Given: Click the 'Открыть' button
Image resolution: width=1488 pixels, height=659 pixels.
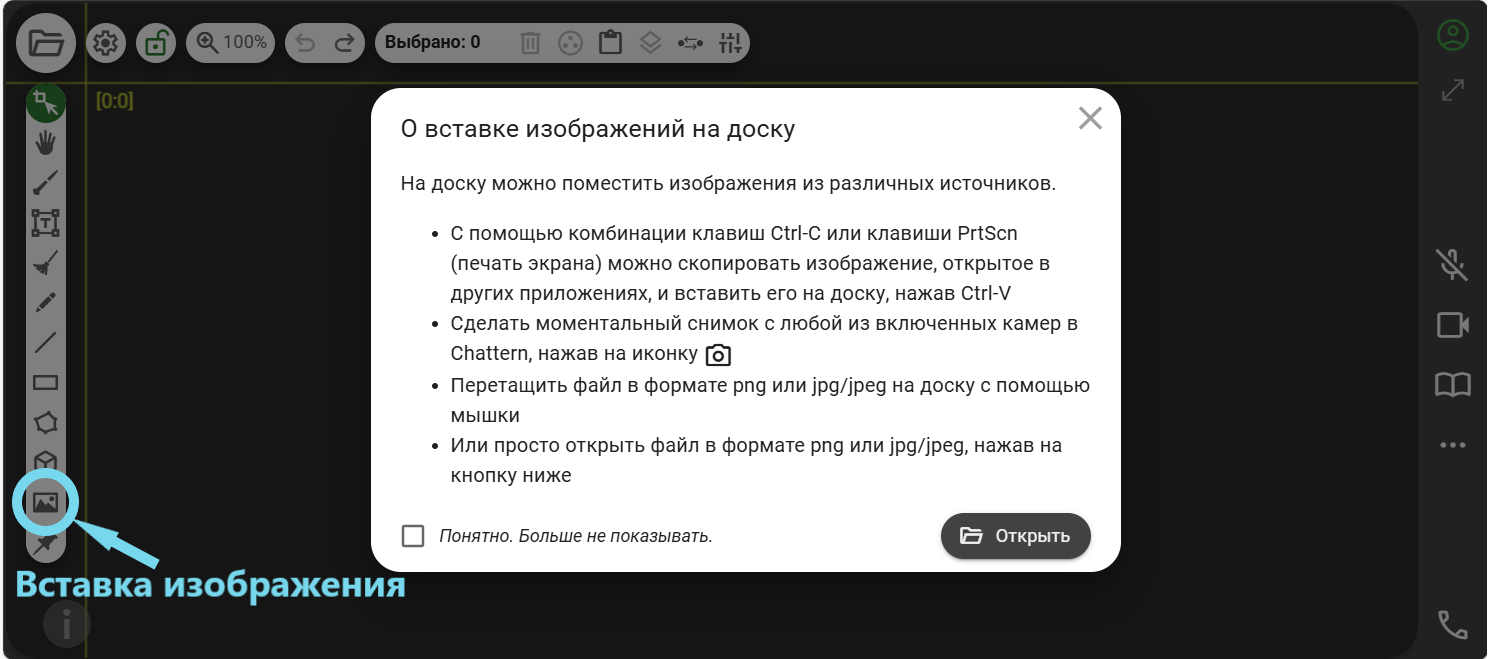Looking at the screenshot, I should coord(1015,536).
